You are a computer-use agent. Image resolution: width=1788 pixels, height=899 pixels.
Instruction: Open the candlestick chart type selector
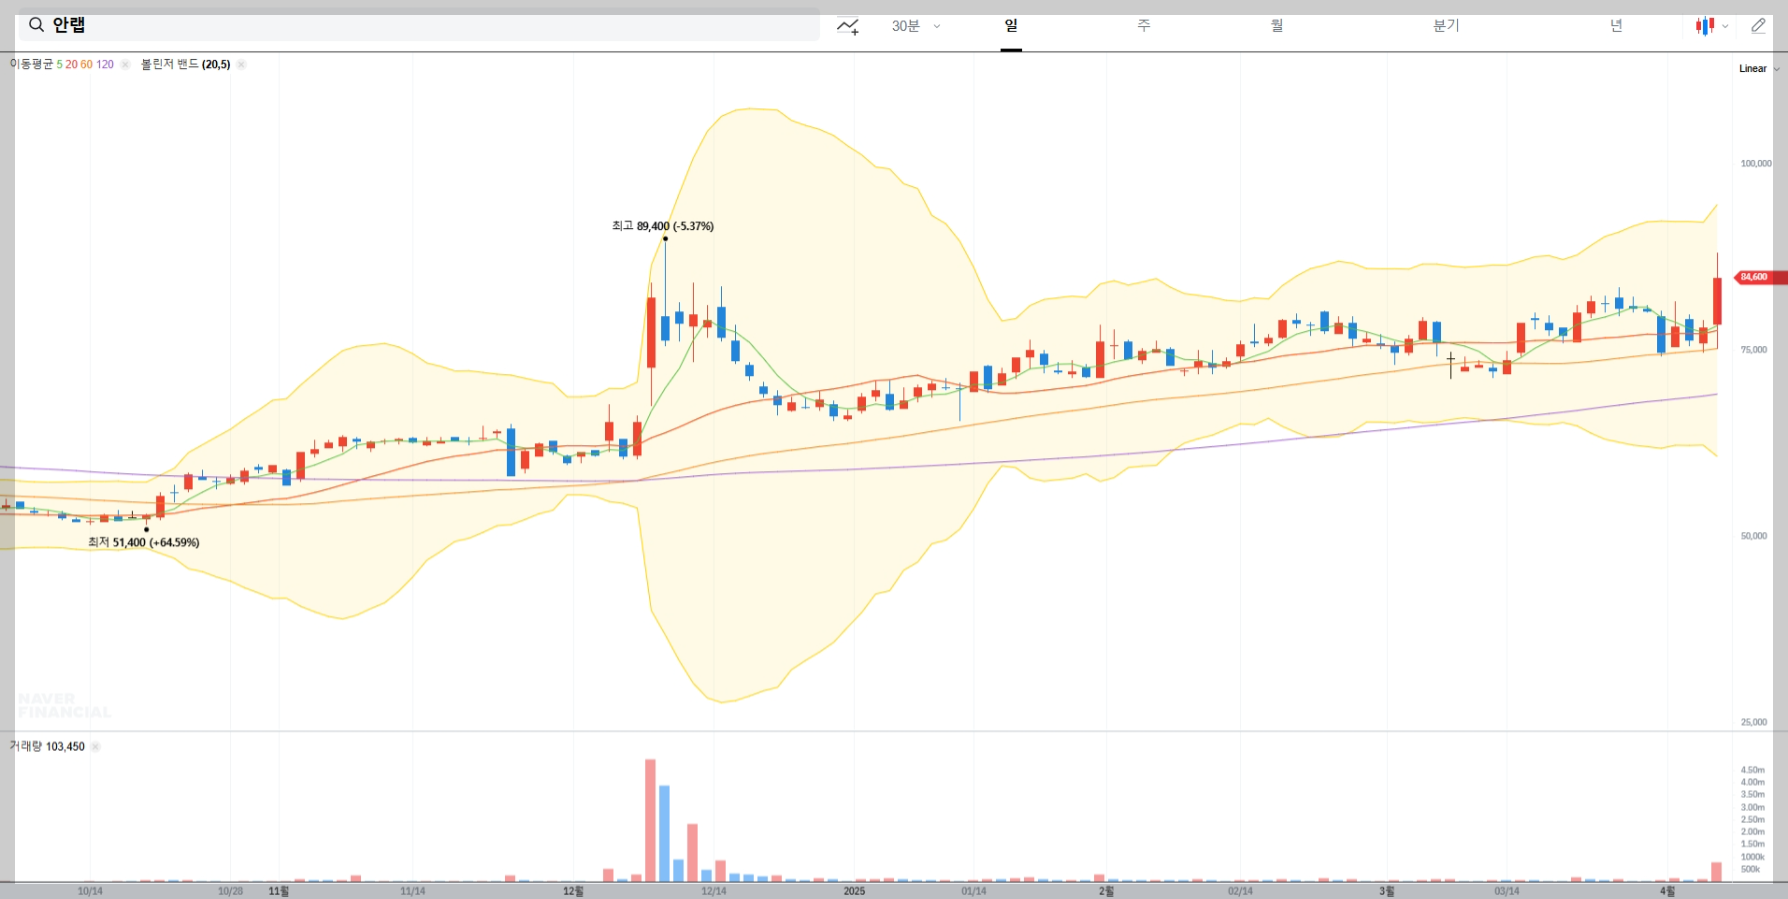pos(1711,26)
